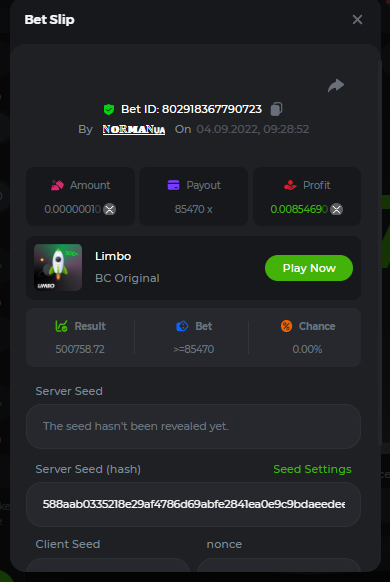Viewport: 390px width, 582px height.
Task: Click the green verified shield icon
Action: (109, 109)
